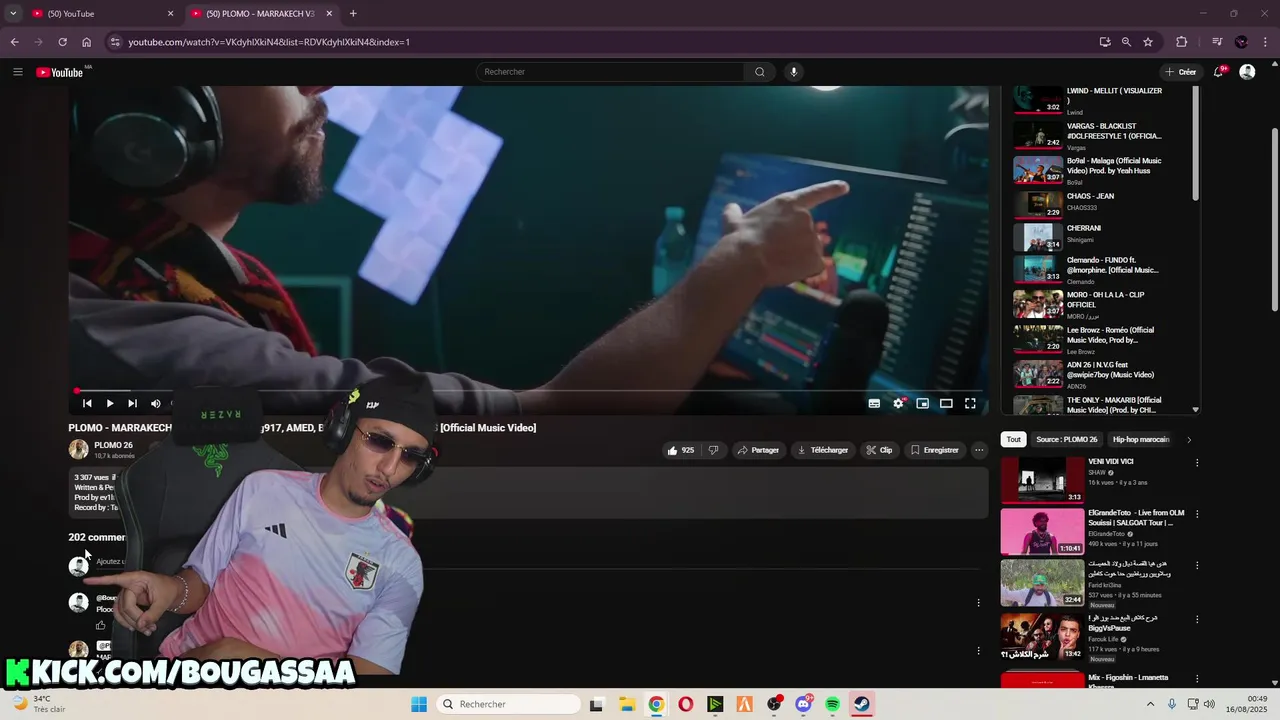The height and width of the screenshot is (720, 1280).
Task: Open Chrome three-dot menu
Action: coord(1266,42)
